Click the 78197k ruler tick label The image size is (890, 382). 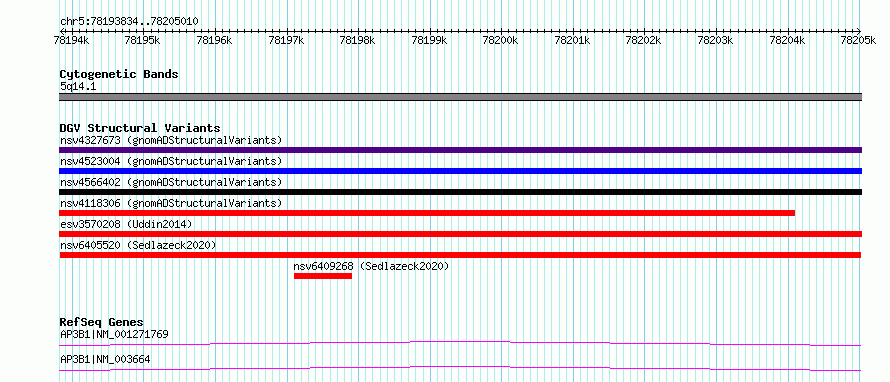tap(286, 40)
